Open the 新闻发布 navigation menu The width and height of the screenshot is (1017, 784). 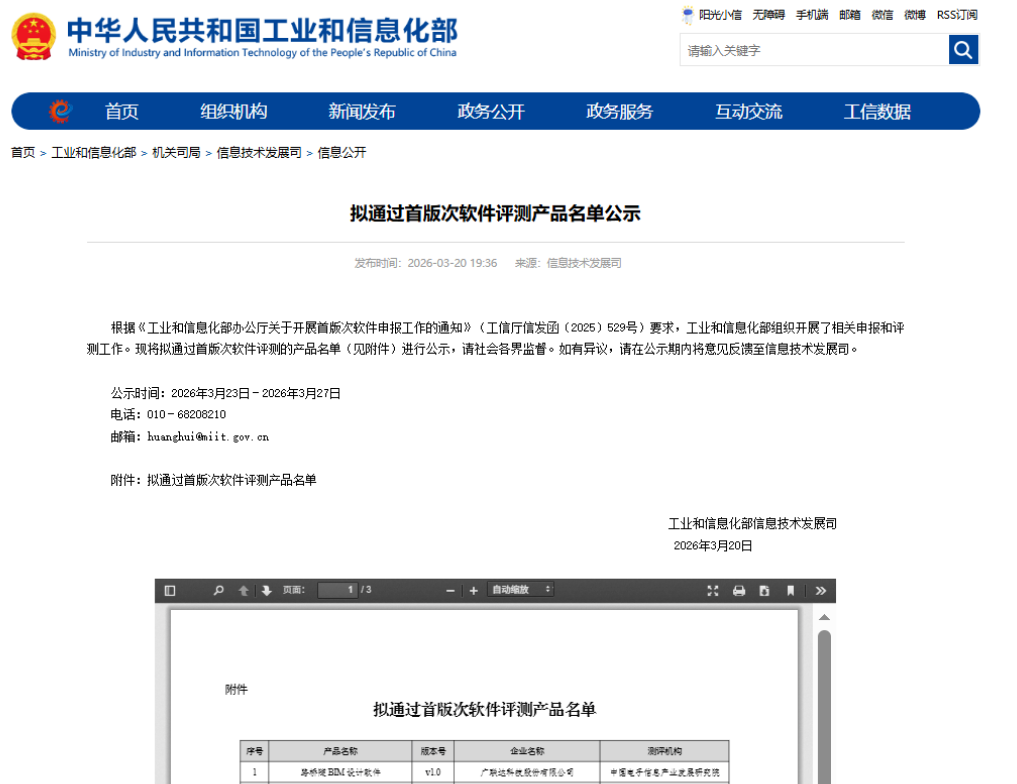click(x=362, y=112)
